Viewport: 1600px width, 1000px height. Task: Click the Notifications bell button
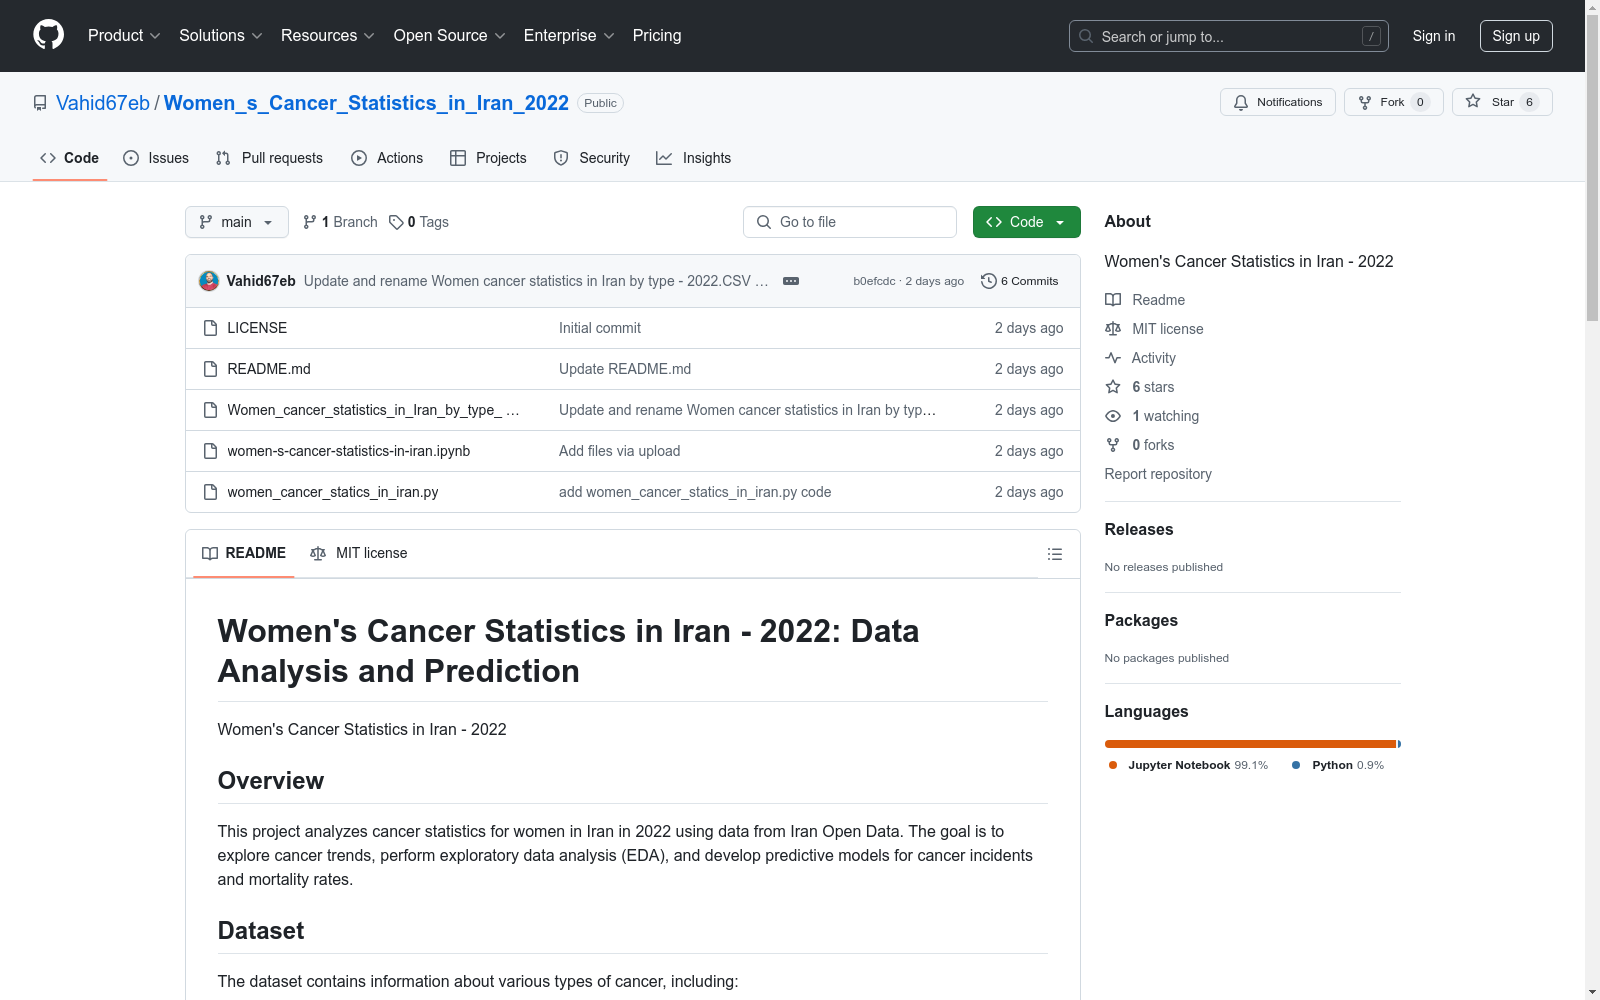click(x=1277, y=102)
